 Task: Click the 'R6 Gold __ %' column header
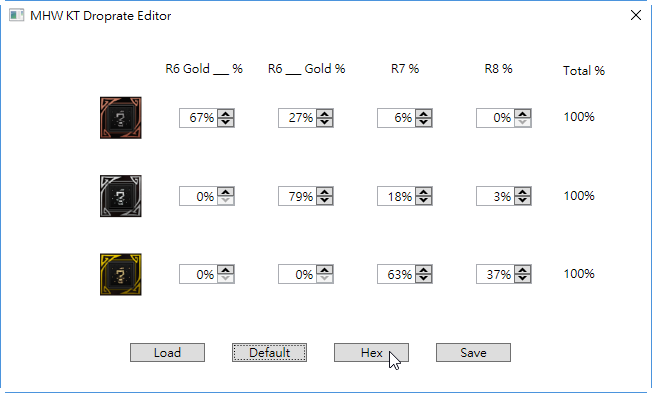[x=204, y=69]
